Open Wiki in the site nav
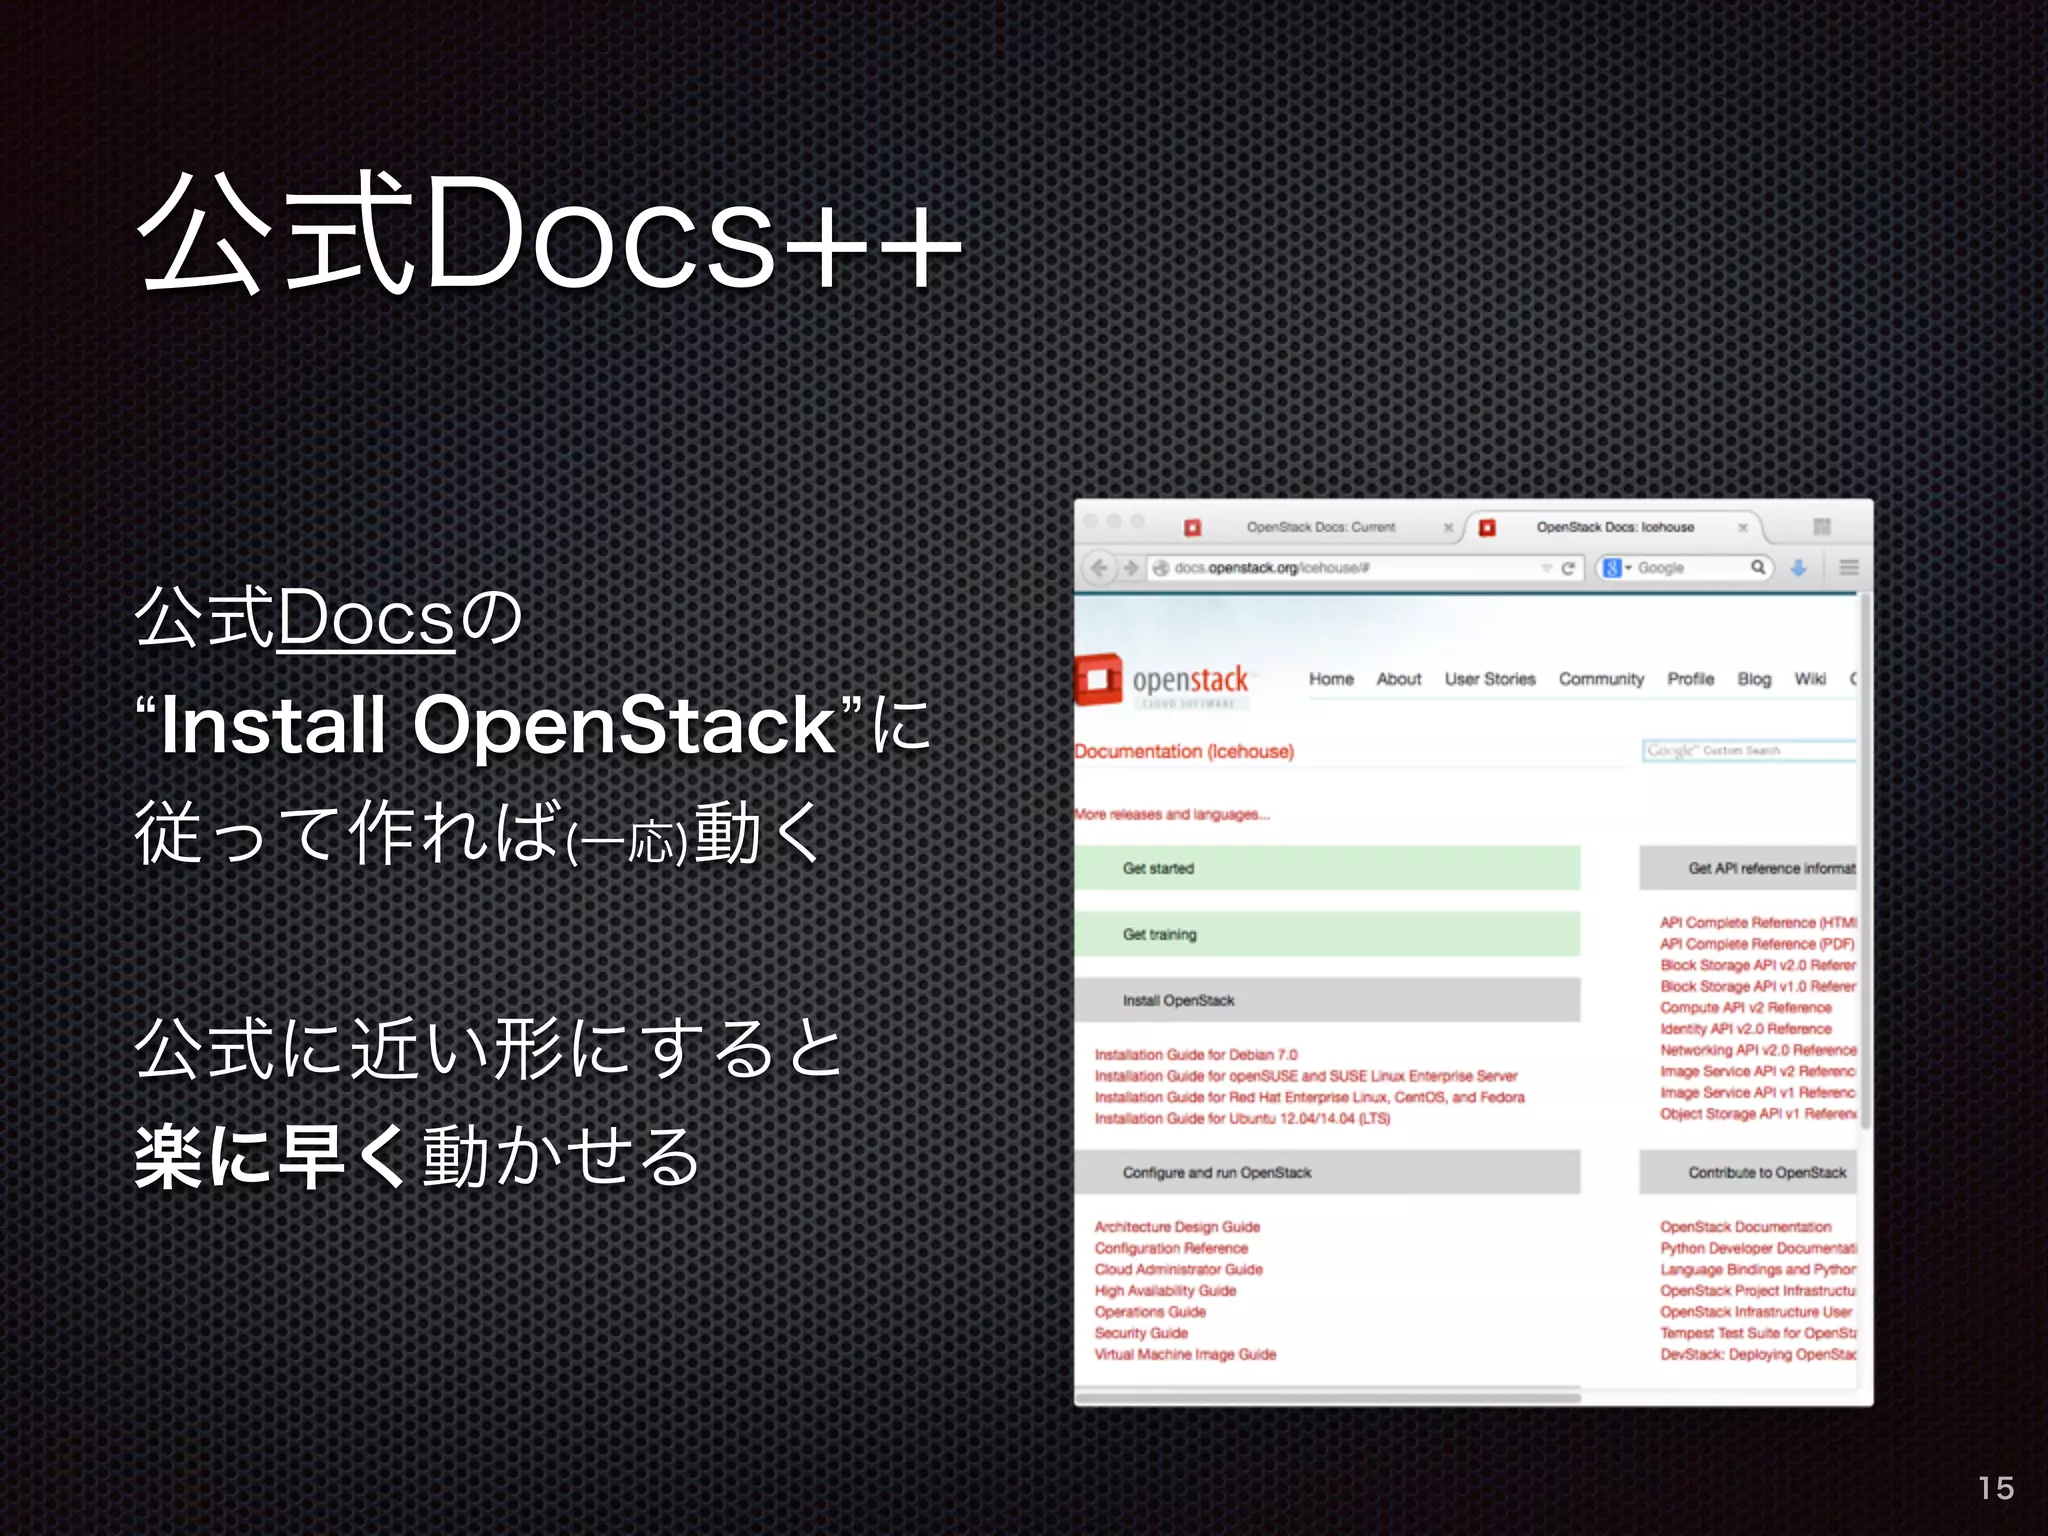 [1810, 679]
